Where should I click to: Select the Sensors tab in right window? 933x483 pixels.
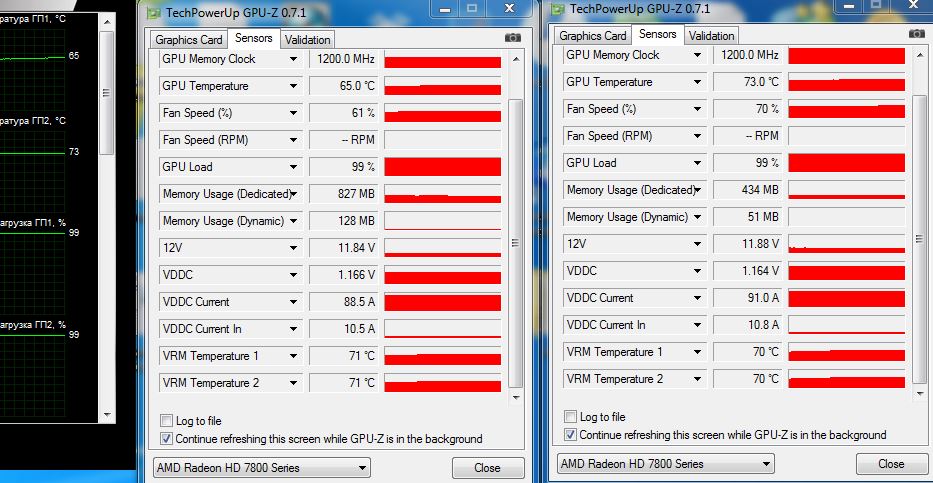658,34
